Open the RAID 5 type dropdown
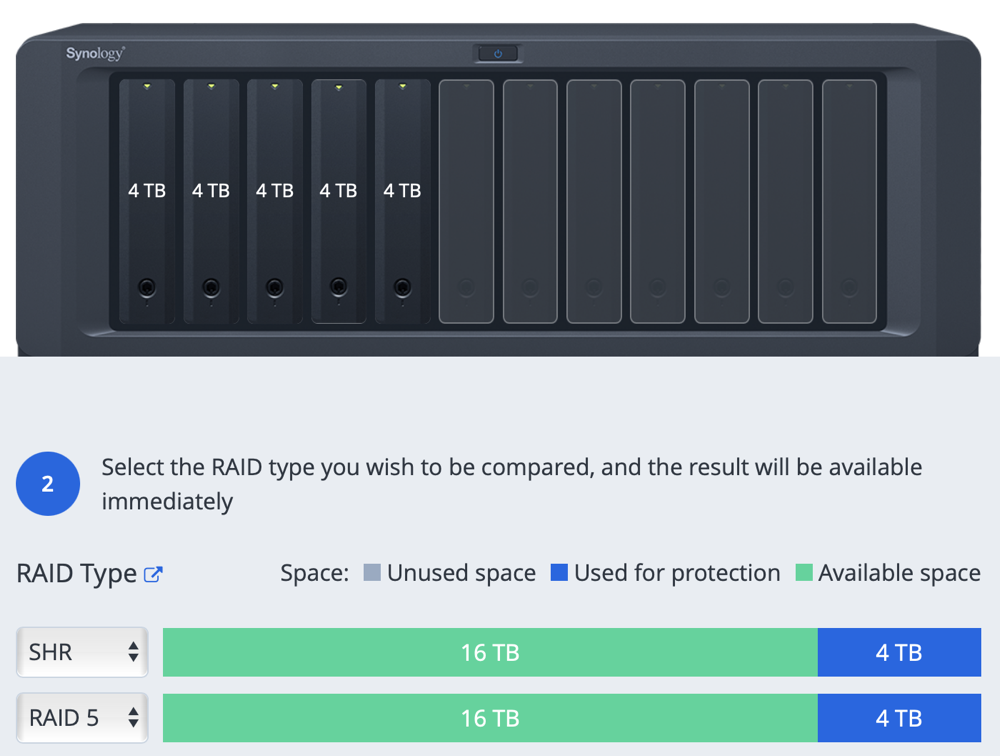This screenshot has height=756, width=1000. (x=82, y=718)
